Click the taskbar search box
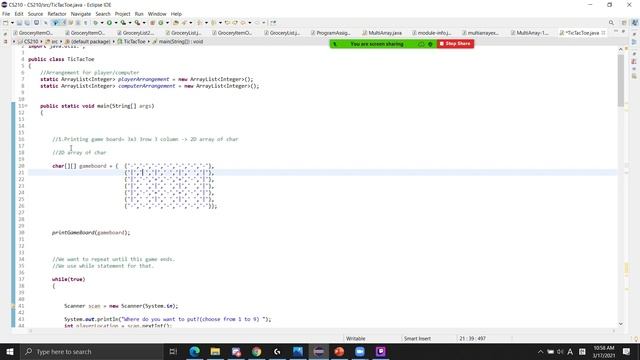The image size is (640, 360). 91,351
